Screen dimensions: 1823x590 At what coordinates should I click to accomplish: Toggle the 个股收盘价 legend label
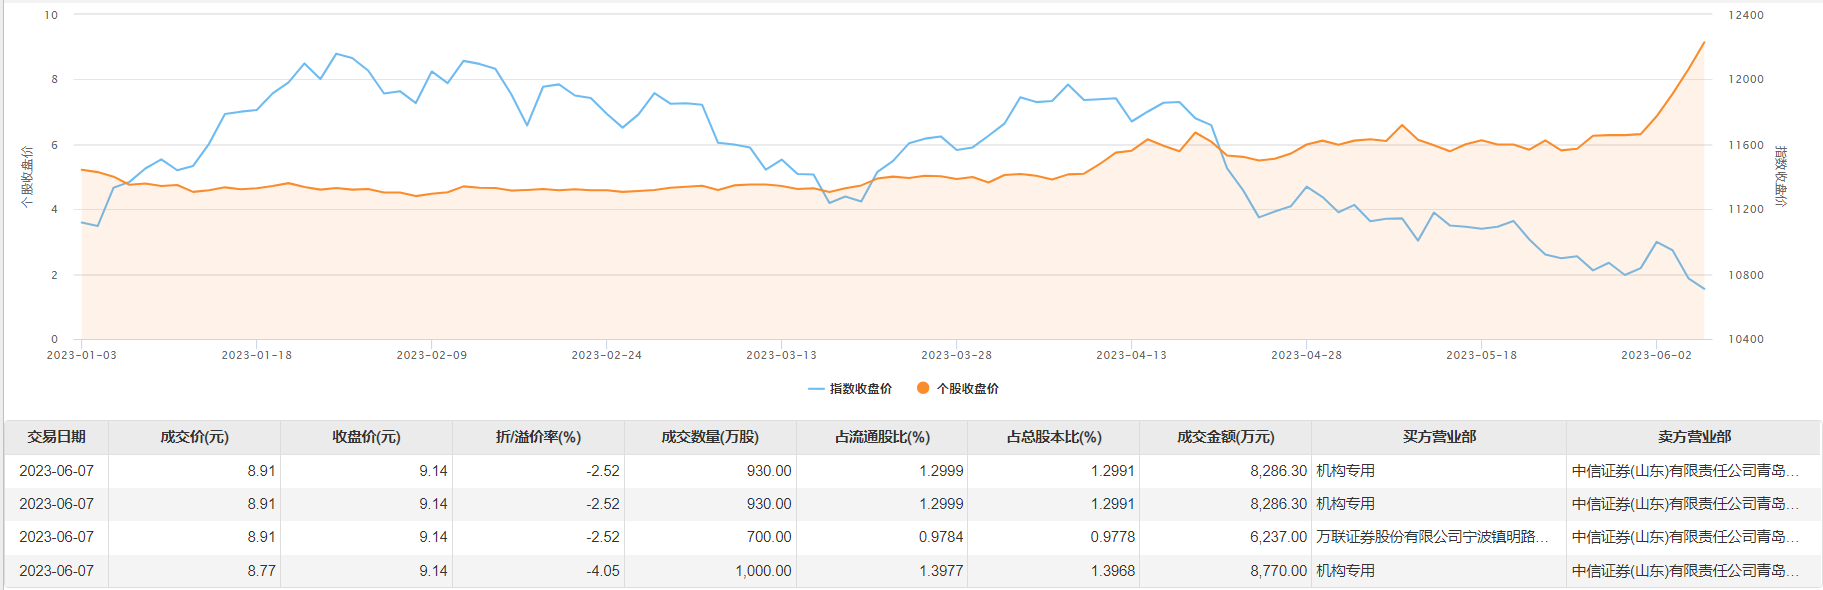pos(968,389)
